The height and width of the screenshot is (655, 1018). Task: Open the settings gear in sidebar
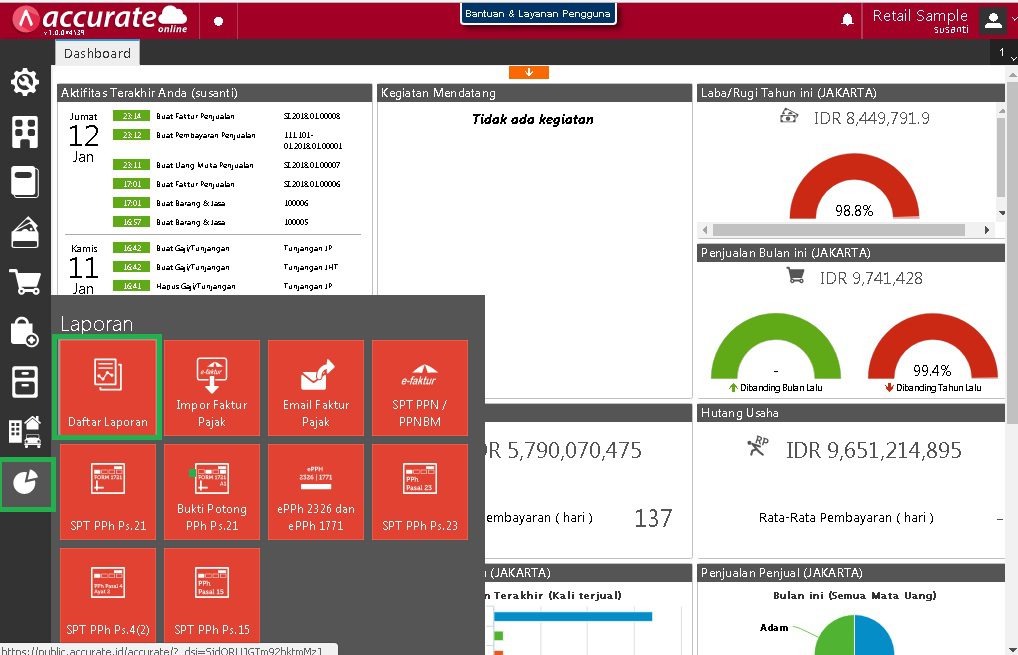click(25, 82)
